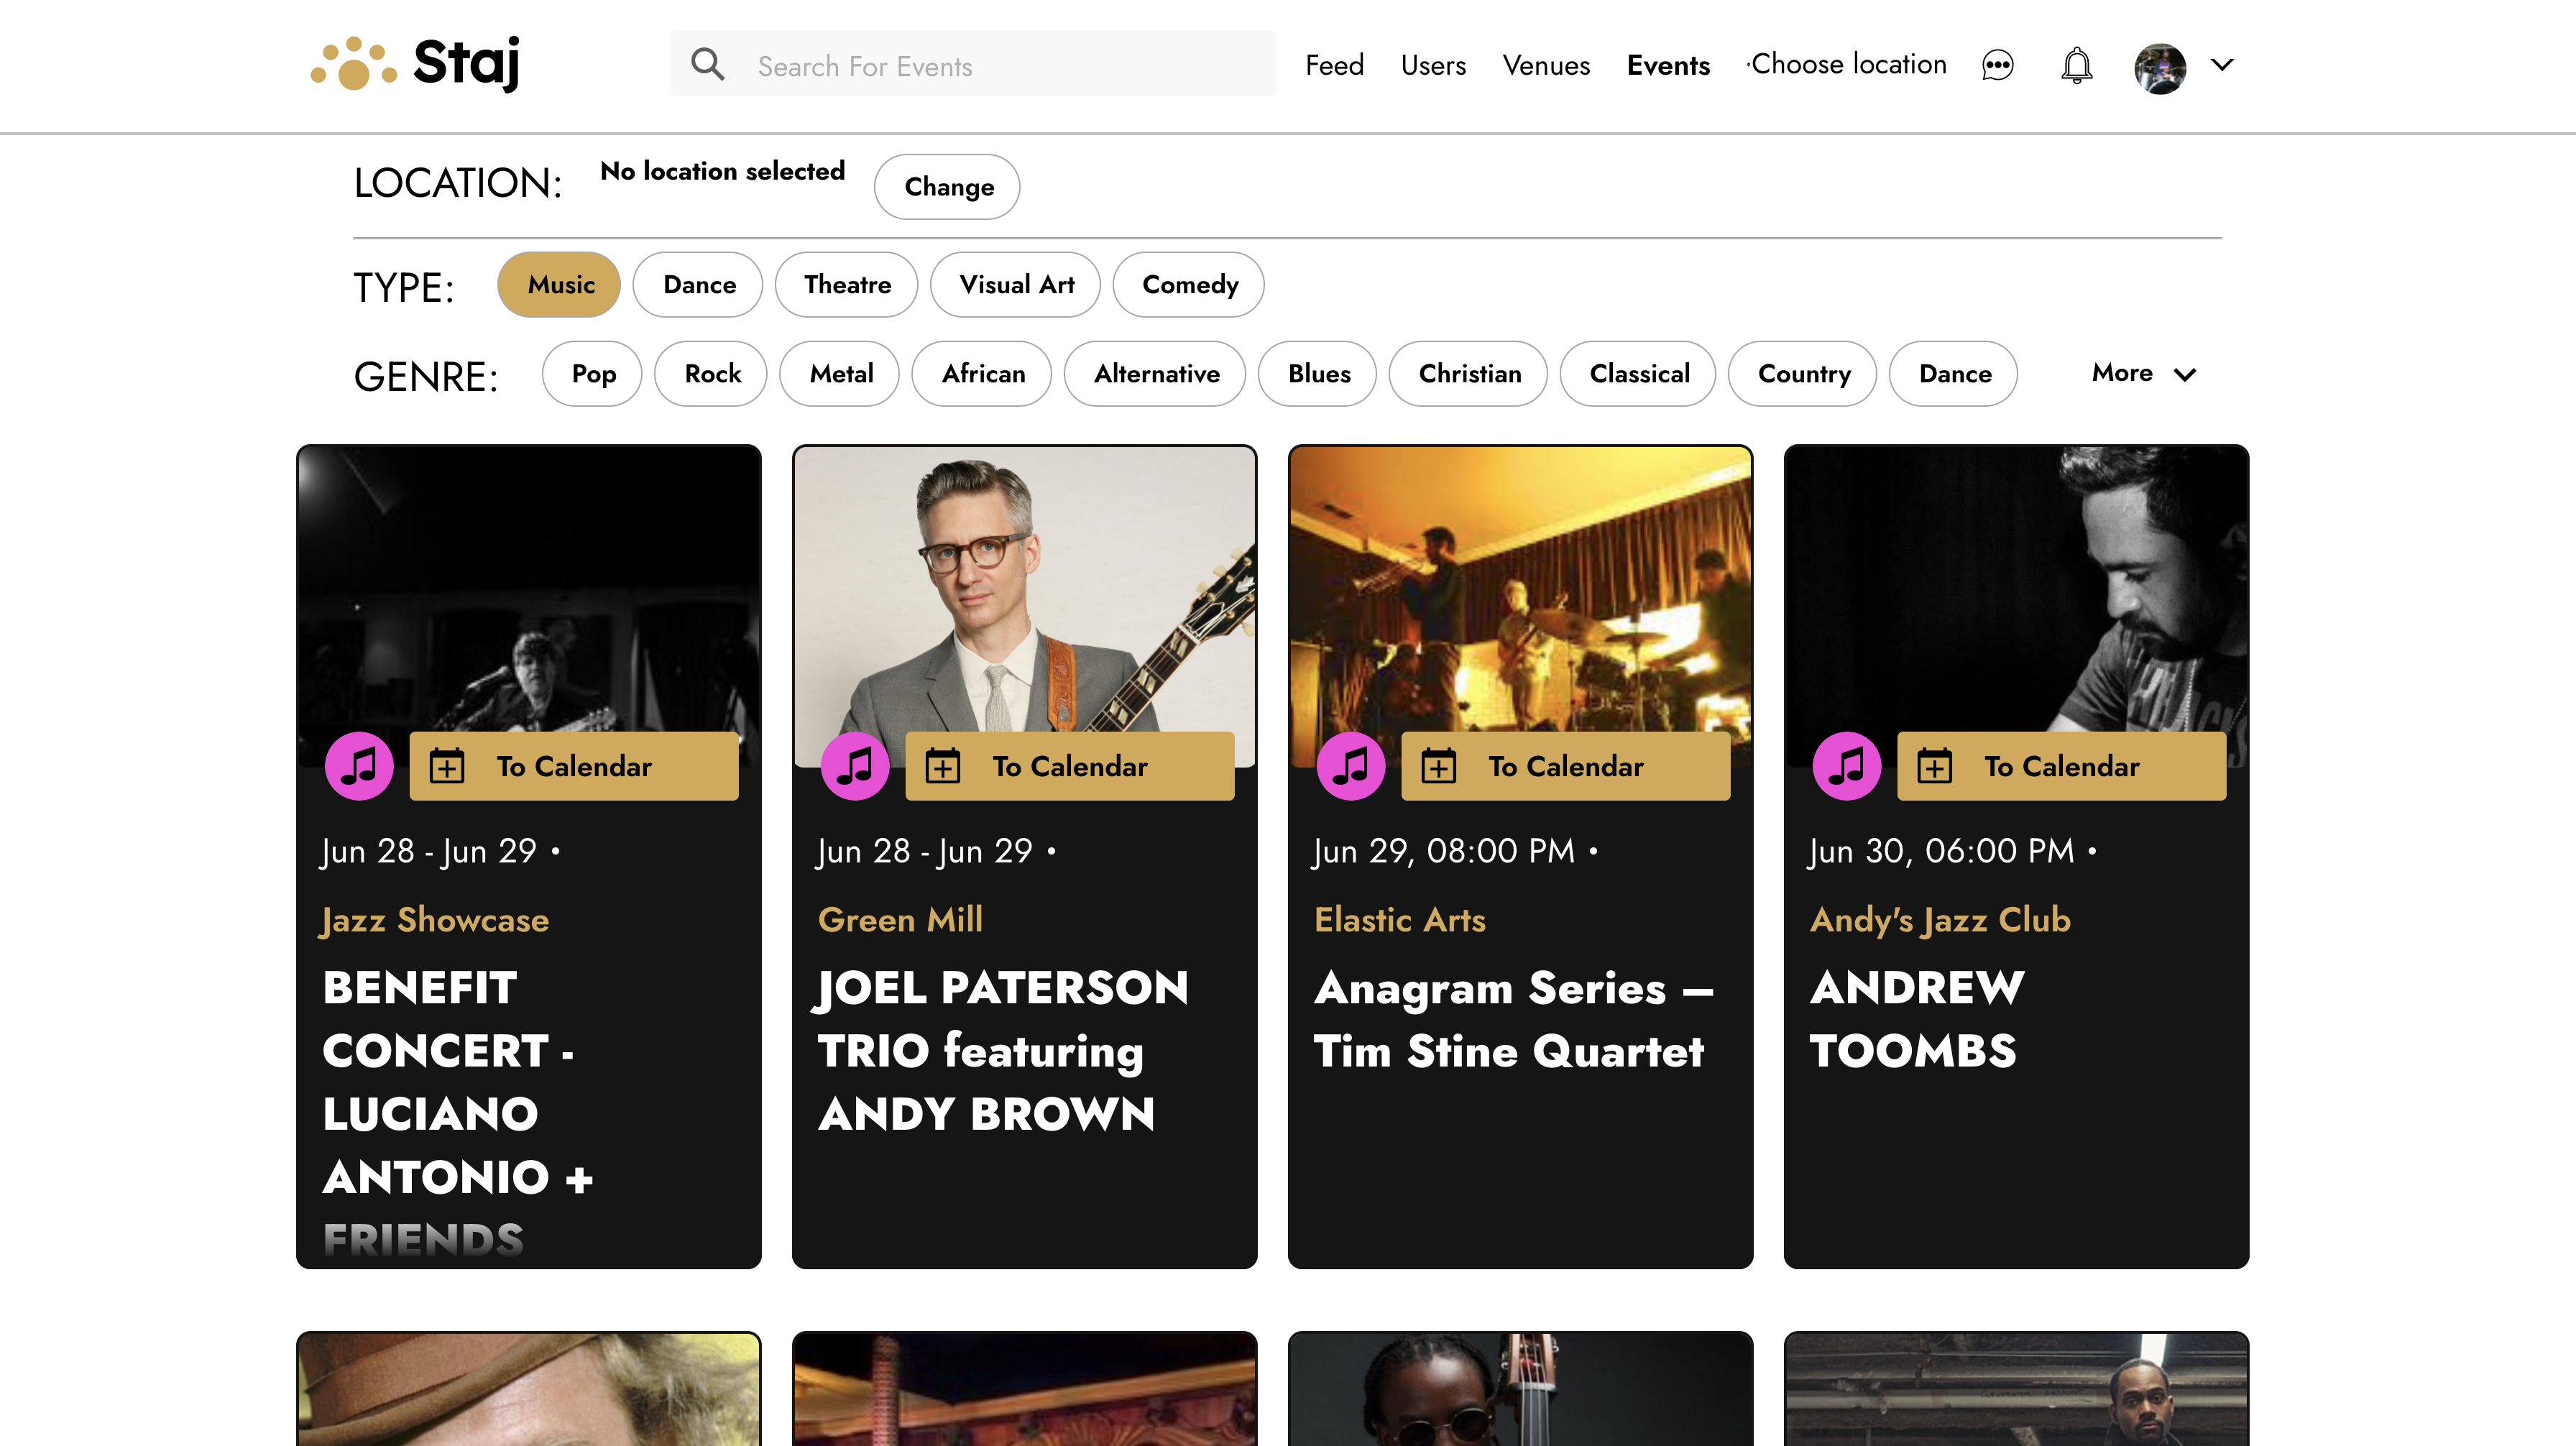
Task: Click the search magnifier icon
Action: (708, 64)
